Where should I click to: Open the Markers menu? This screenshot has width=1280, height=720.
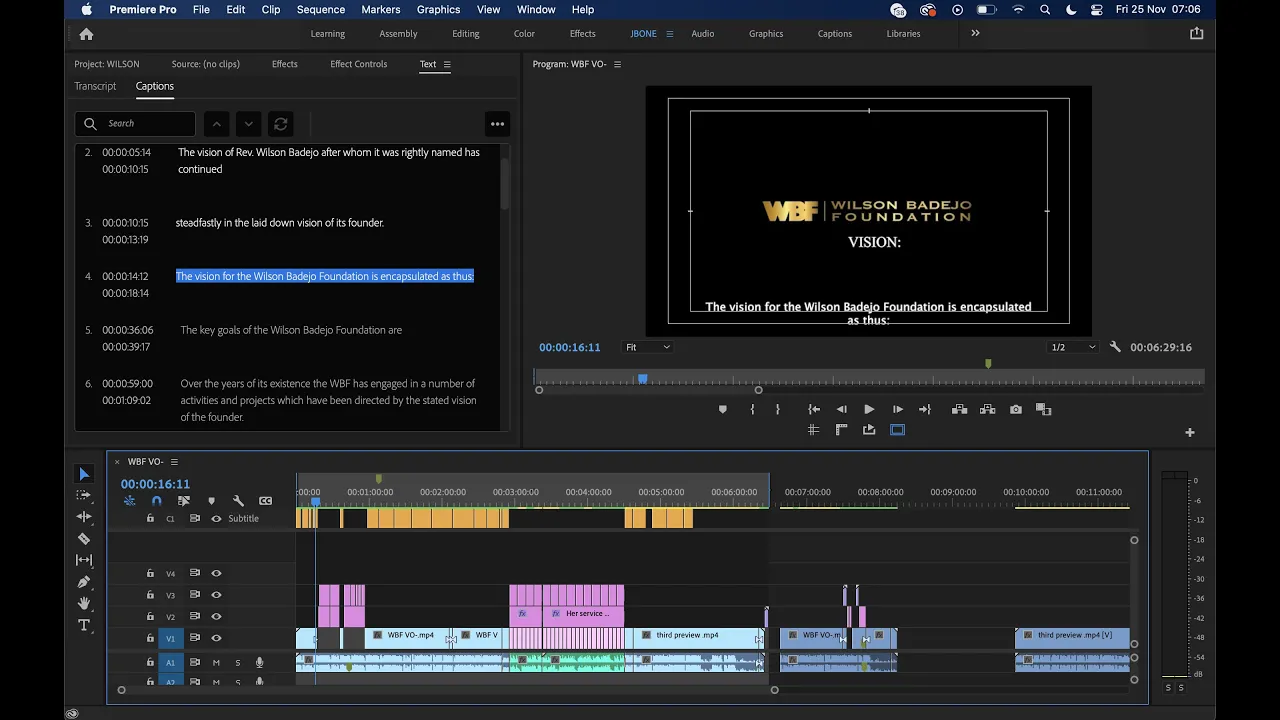(380, 10)
